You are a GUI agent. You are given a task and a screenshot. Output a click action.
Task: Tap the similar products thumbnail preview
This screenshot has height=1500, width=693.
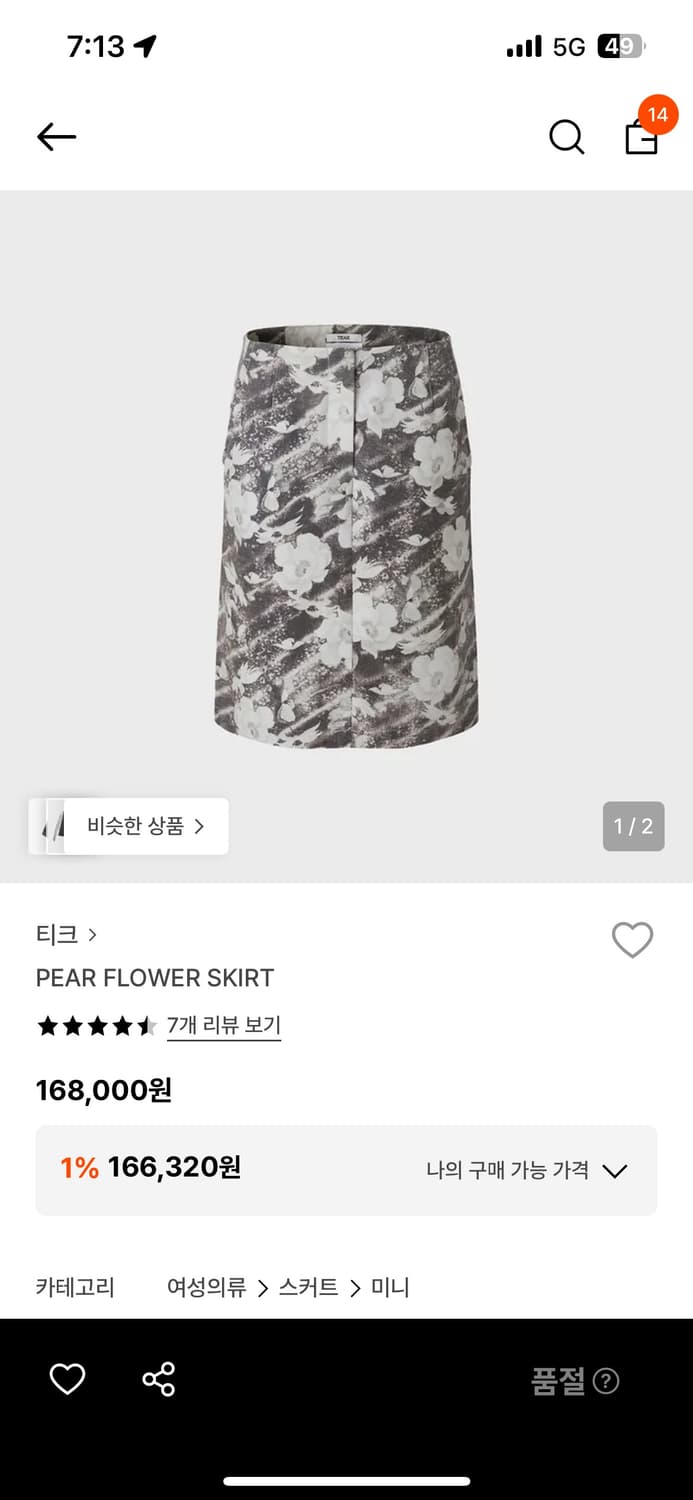pos(48,826)
